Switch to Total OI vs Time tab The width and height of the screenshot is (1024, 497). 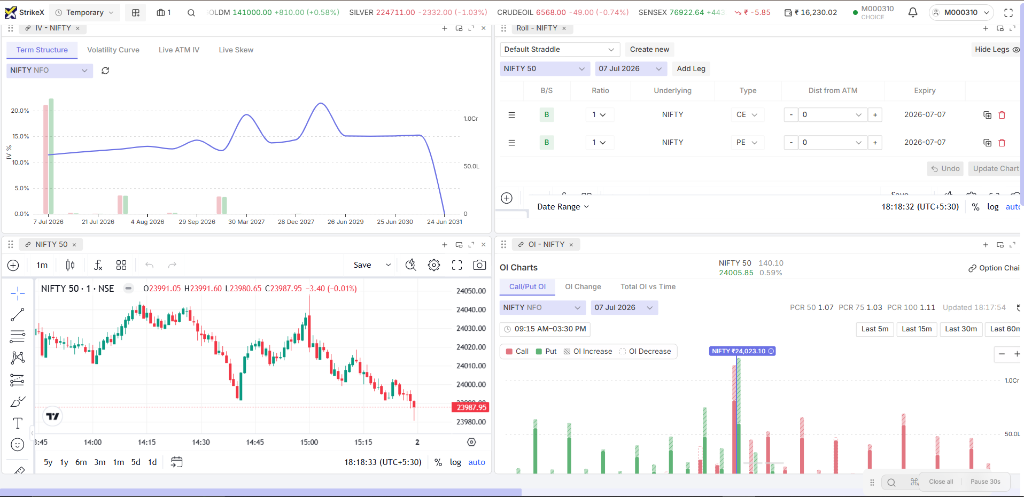tap(648, 287)
